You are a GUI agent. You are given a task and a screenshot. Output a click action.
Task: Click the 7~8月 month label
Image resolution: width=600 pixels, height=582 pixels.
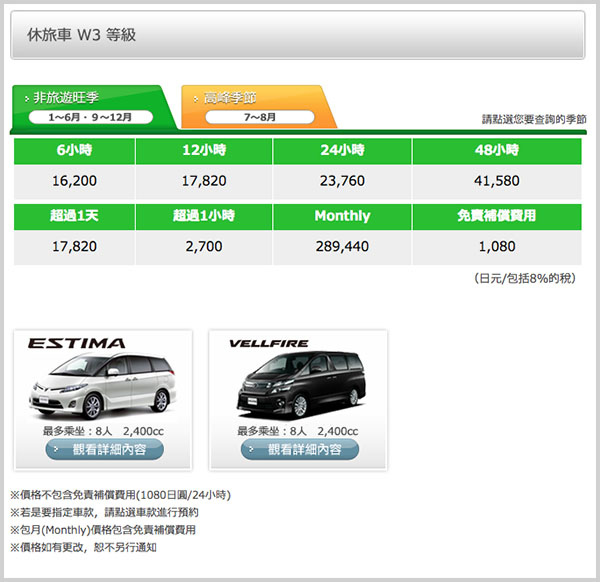260,117
